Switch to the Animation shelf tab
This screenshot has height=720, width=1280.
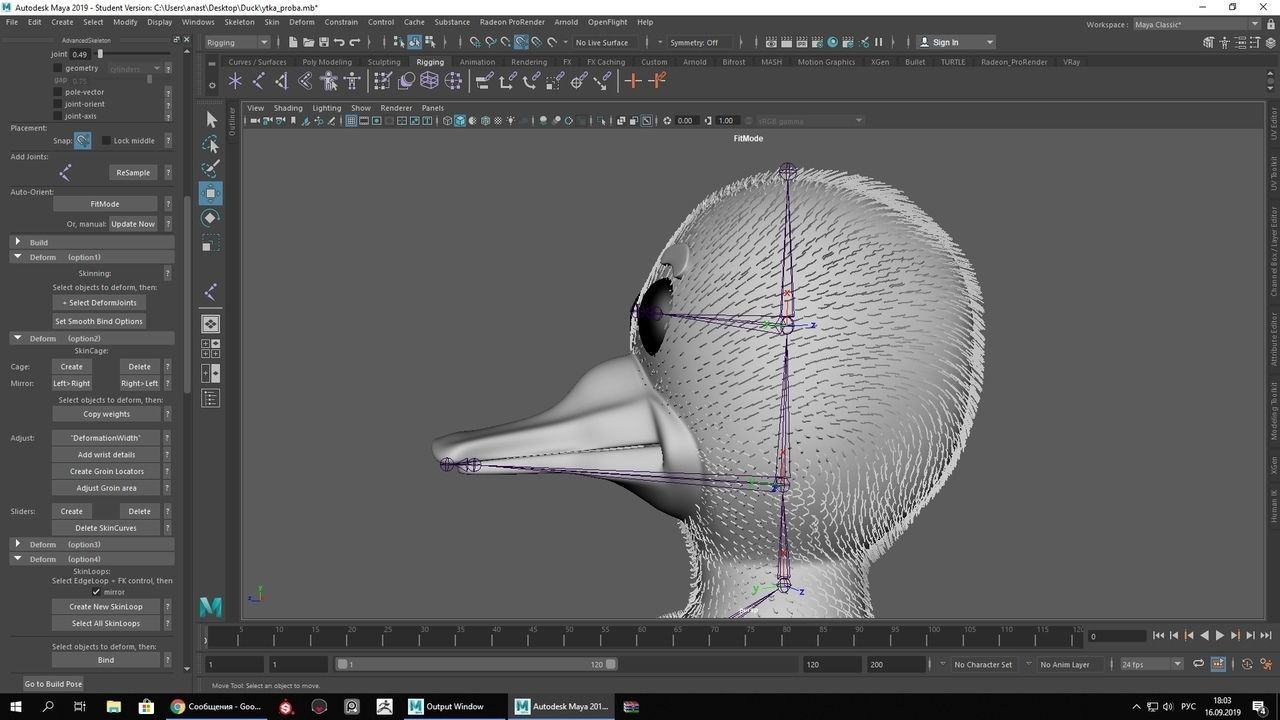click(477, 62)
